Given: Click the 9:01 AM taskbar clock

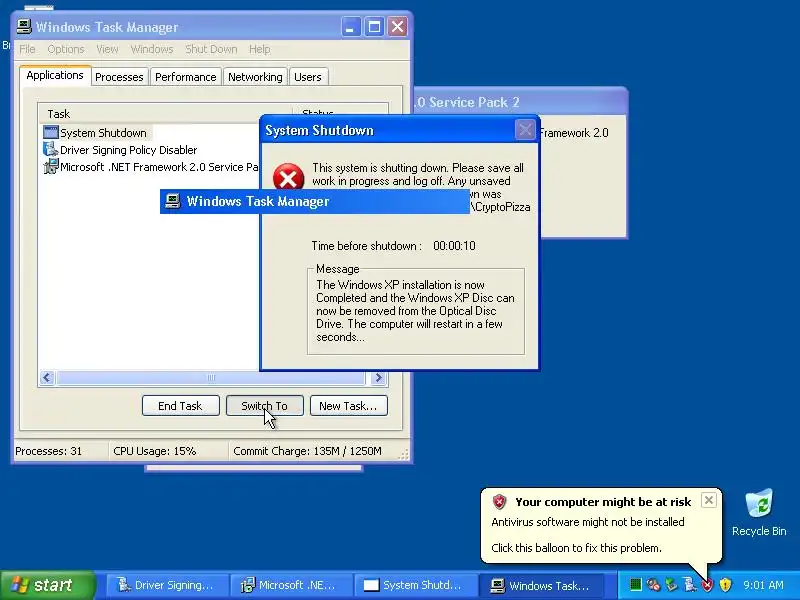Looking at the screenshot, I should (763, 585).
